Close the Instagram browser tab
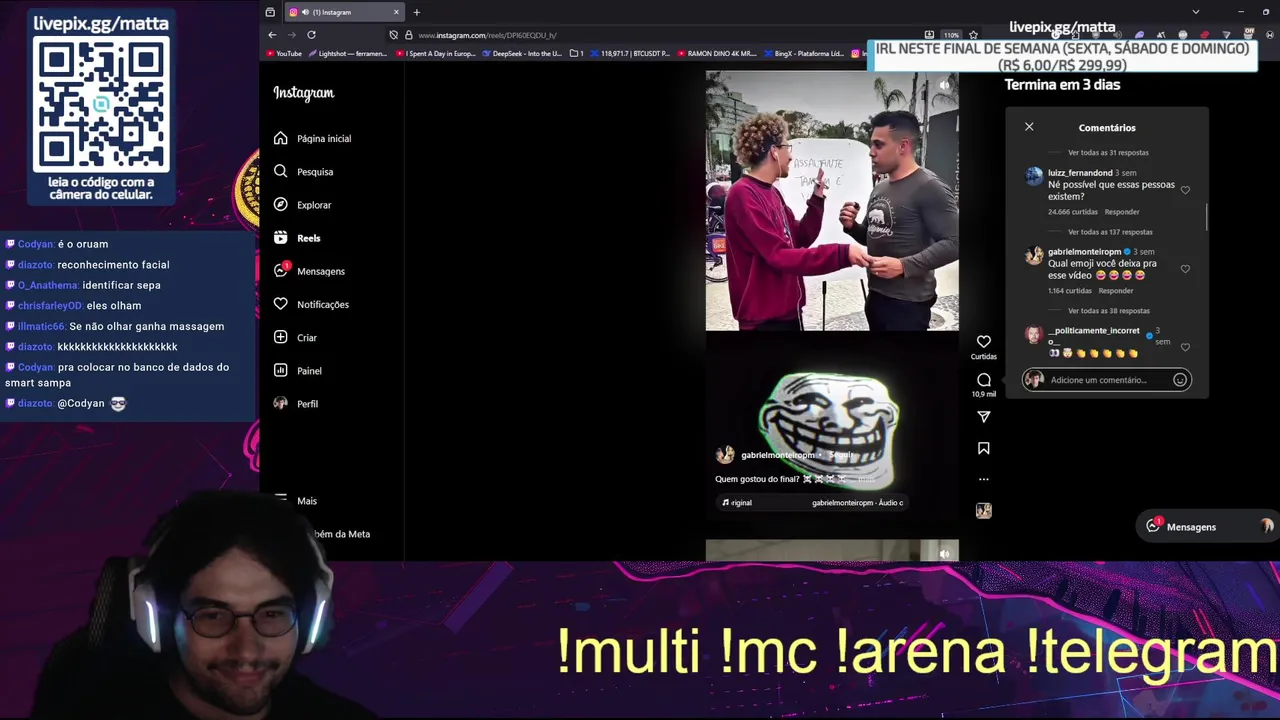The height and width of the screenshot is (720, 1280). (396, 12)
